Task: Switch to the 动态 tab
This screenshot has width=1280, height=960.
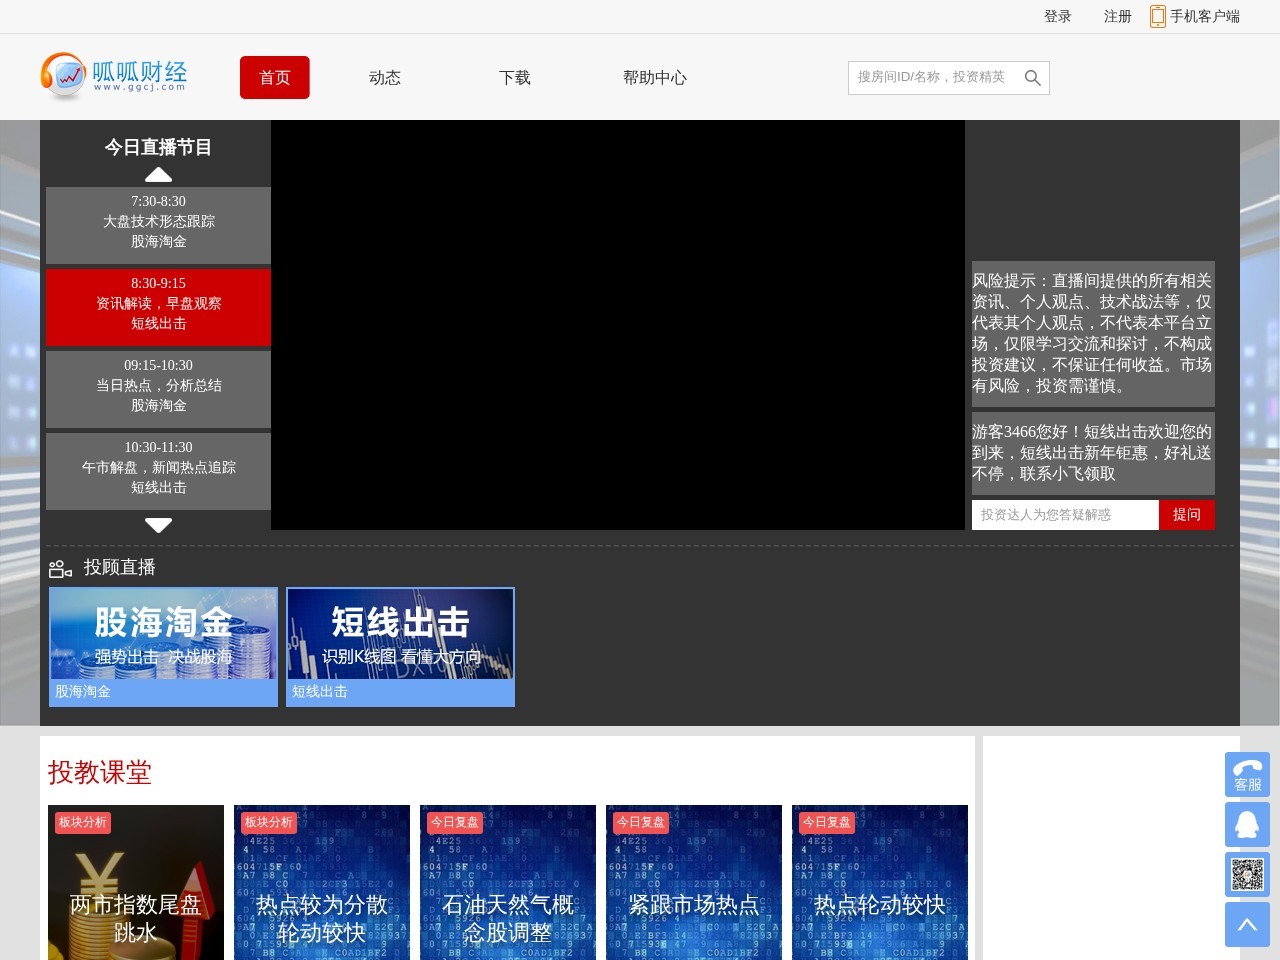Action: 384,77
